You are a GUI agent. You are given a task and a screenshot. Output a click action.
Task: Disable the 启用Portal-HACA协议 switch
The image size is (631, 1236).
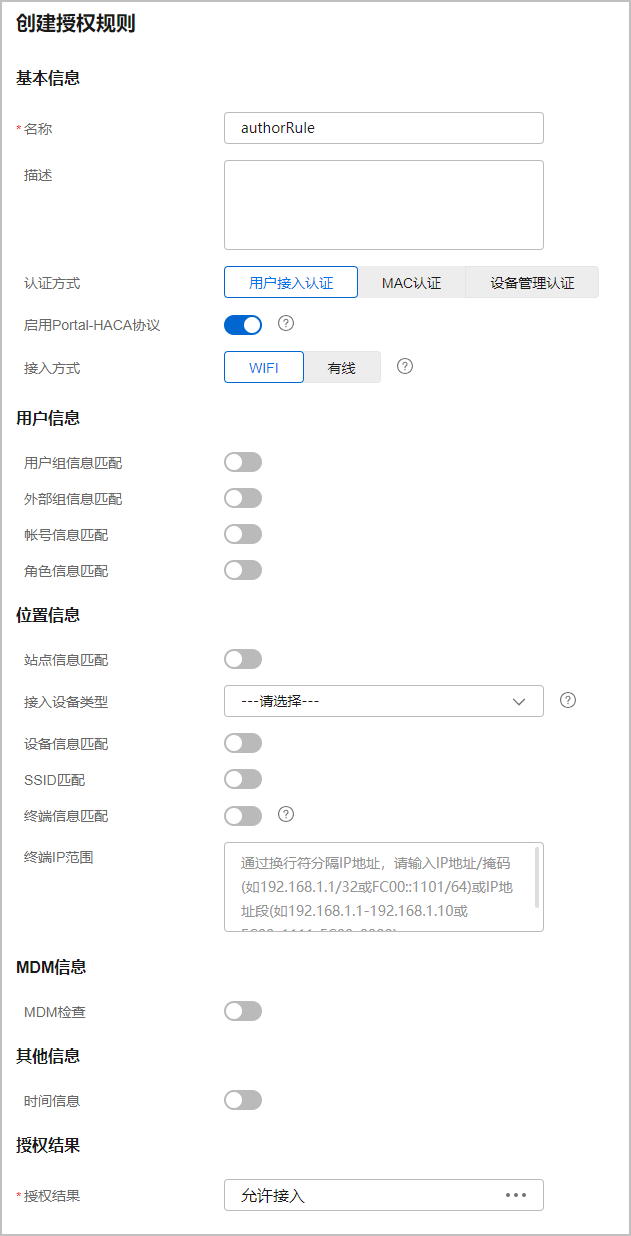tap(243, 325)
